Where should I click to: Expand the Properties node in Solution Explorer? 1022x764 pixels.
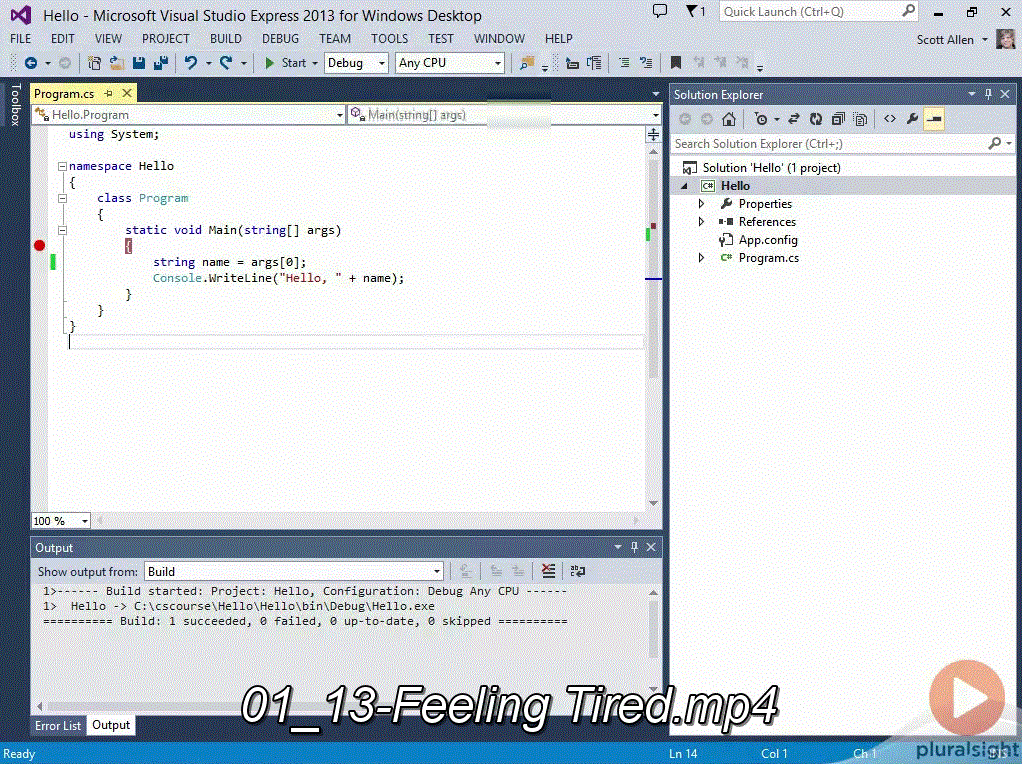[701, 204]
